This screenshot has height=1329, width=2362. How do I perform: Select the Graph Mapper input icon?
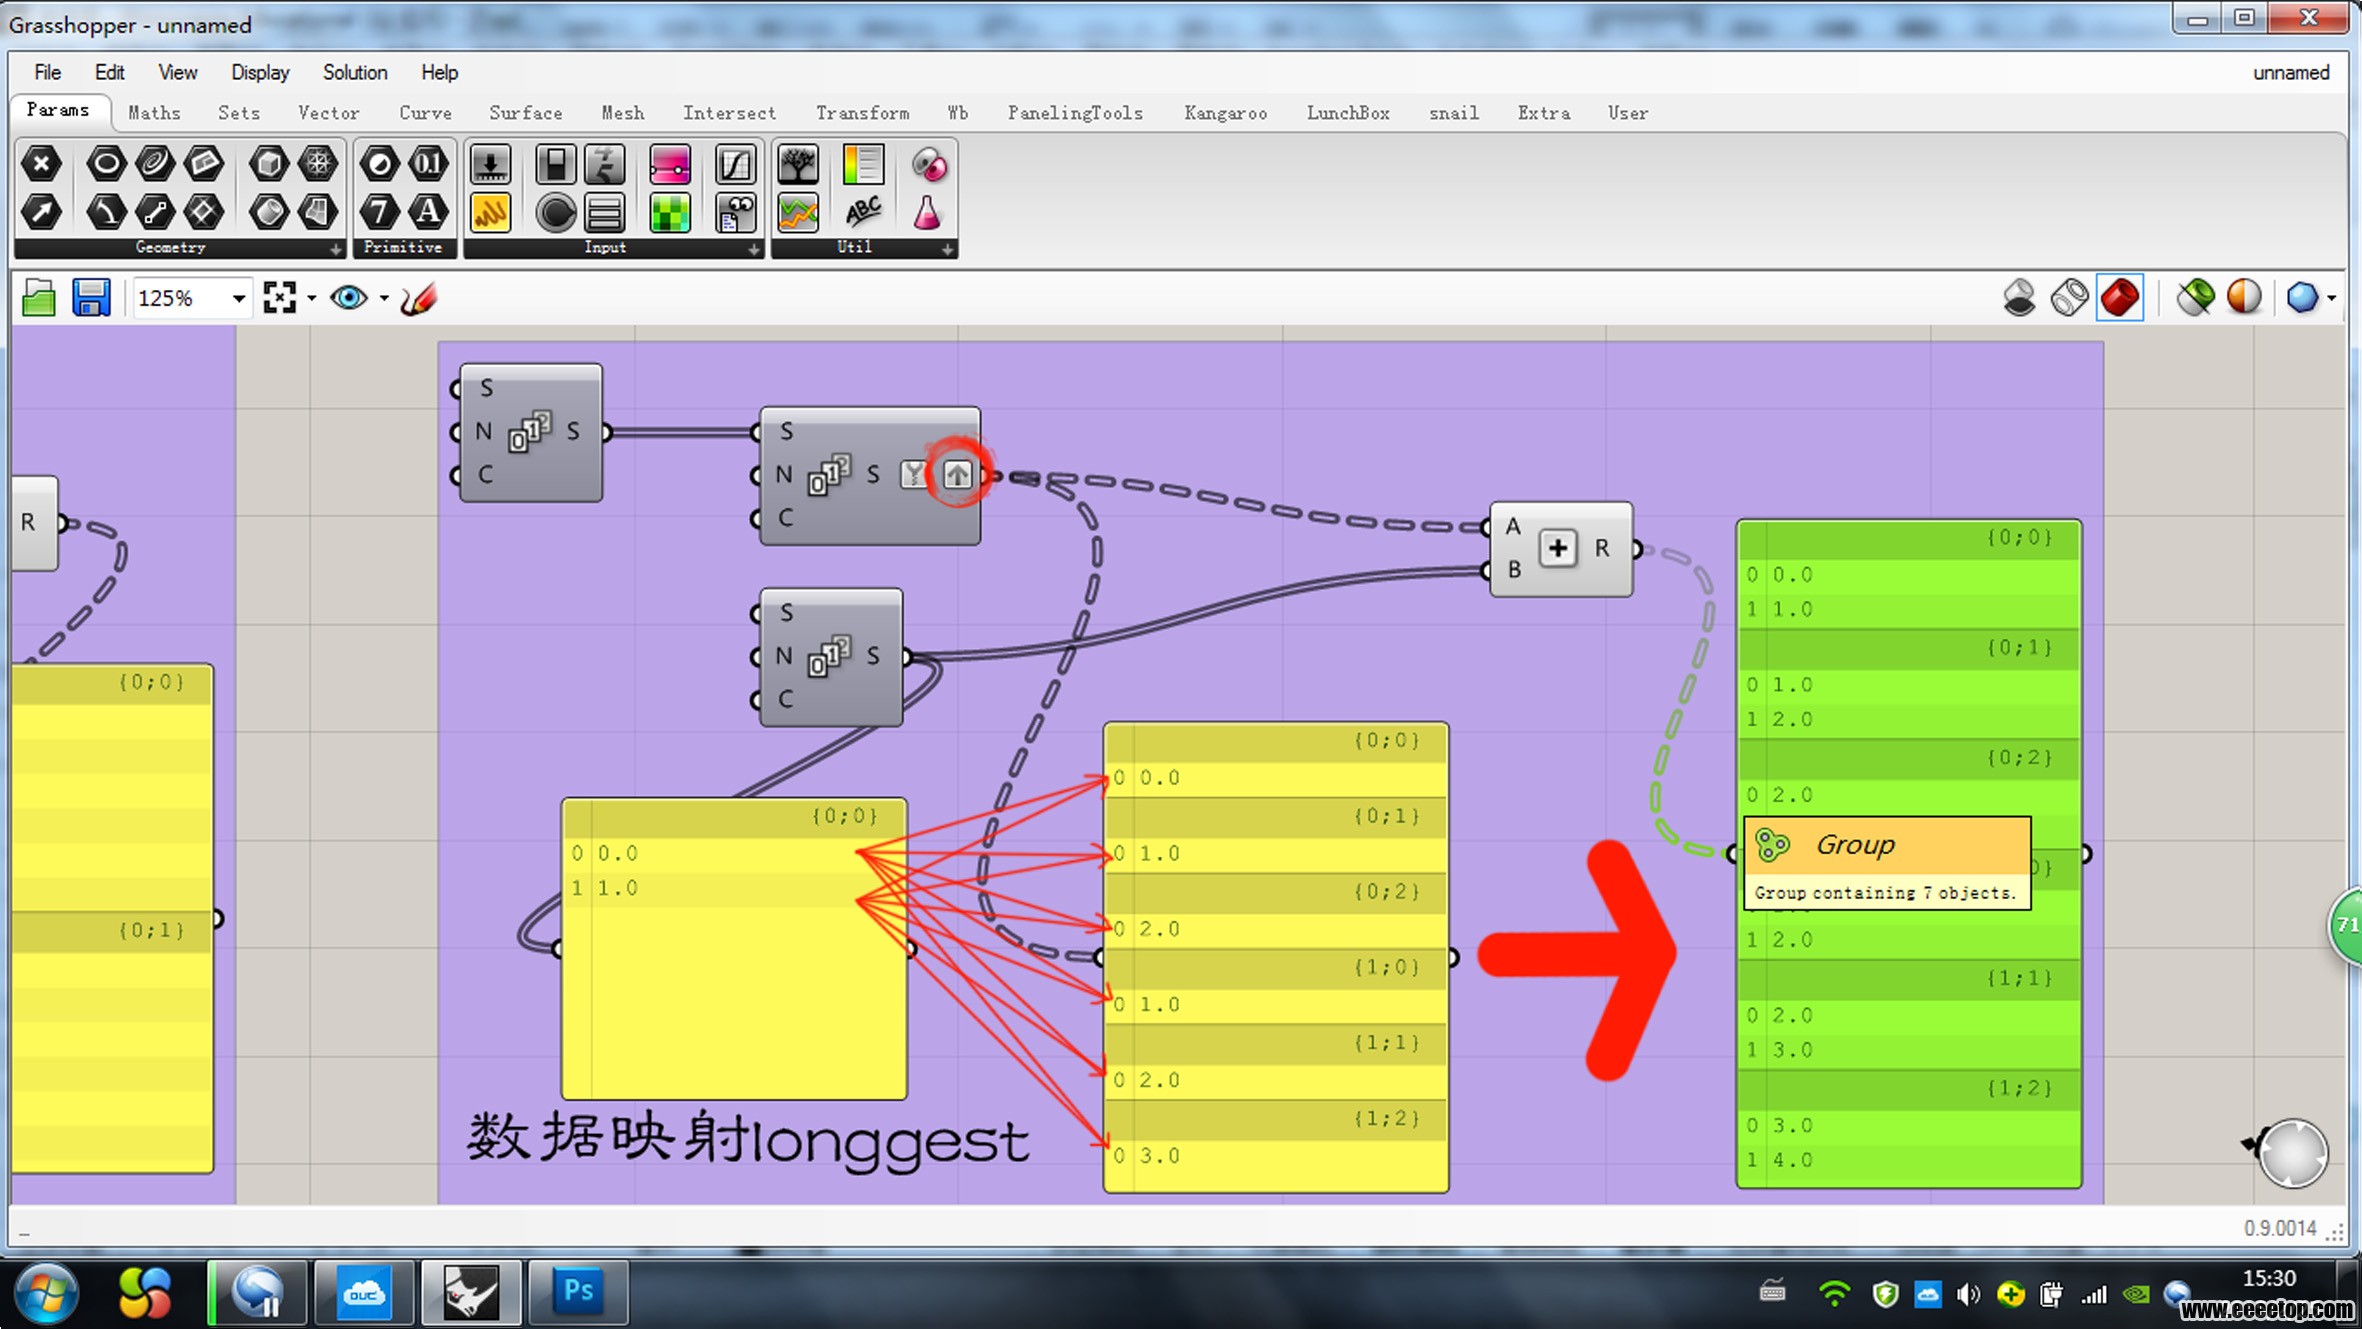[735, 164]
